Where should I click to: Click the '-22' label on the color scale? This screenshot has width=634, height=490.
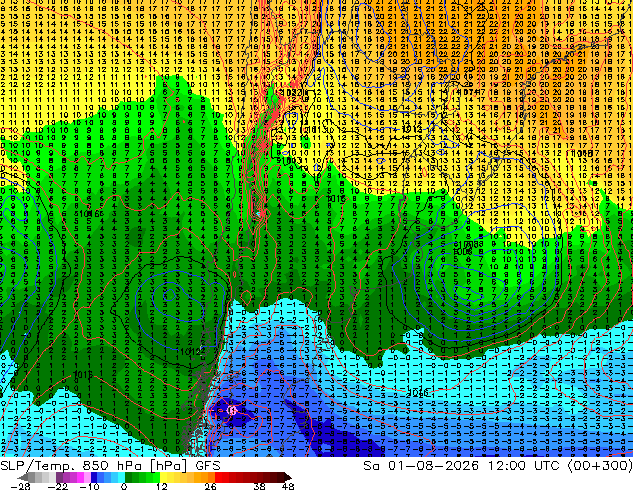(x=58, y=486)
